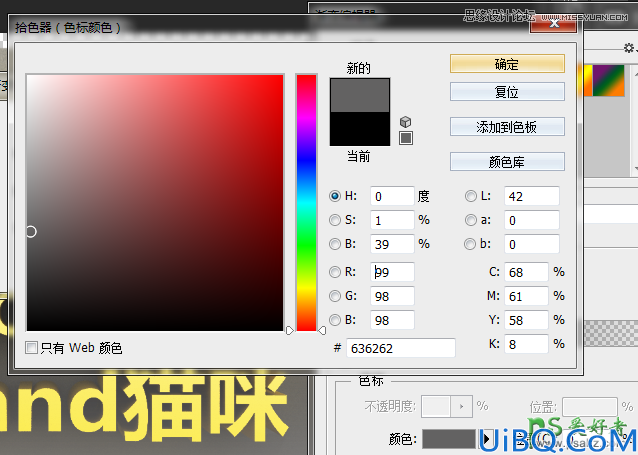Click the Y yellow input showing 58
Viewport: 638px width, 455px height.
(526, 320)
